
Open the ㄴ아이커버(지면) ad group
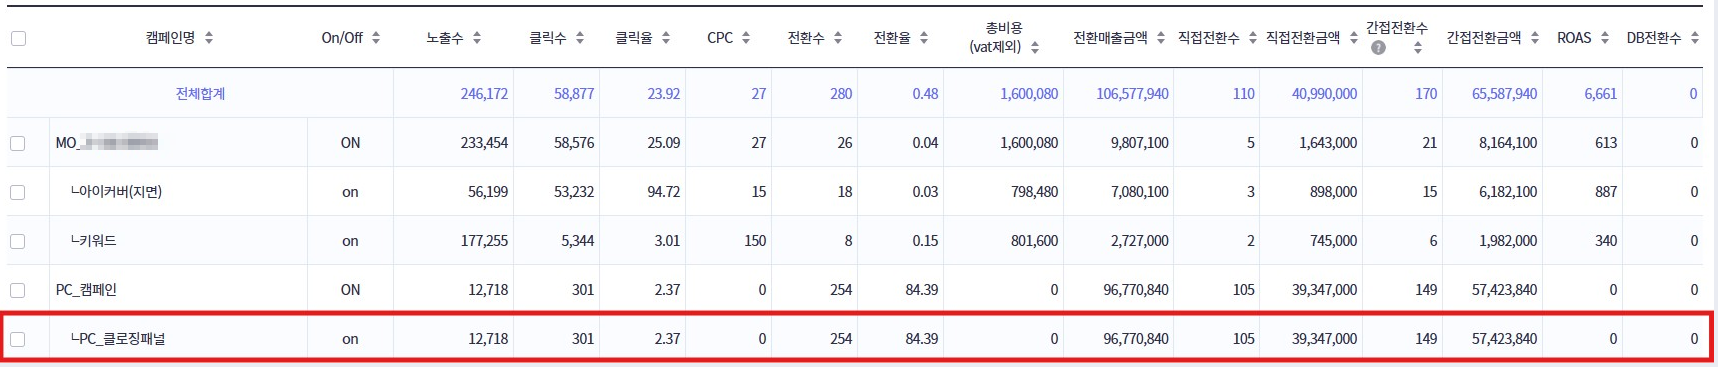pyautogui.click(x=116, y=192)
